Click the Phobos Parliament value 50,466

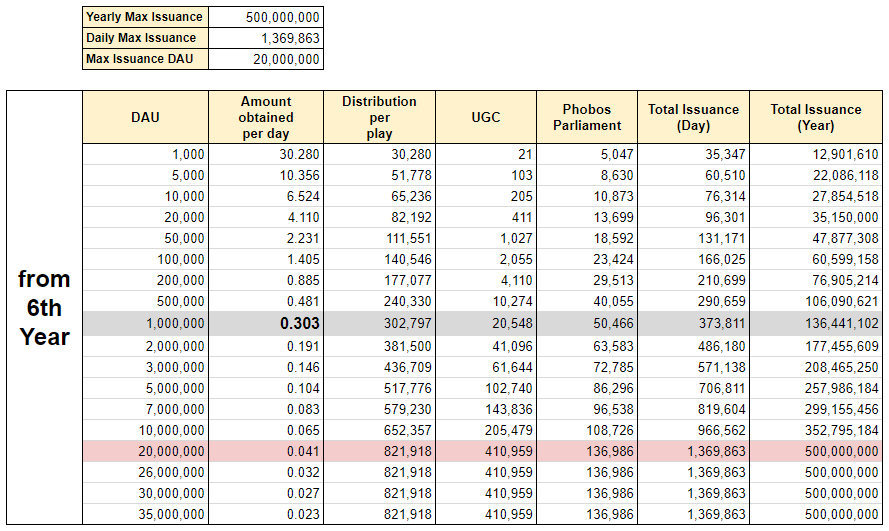point(586,324)
